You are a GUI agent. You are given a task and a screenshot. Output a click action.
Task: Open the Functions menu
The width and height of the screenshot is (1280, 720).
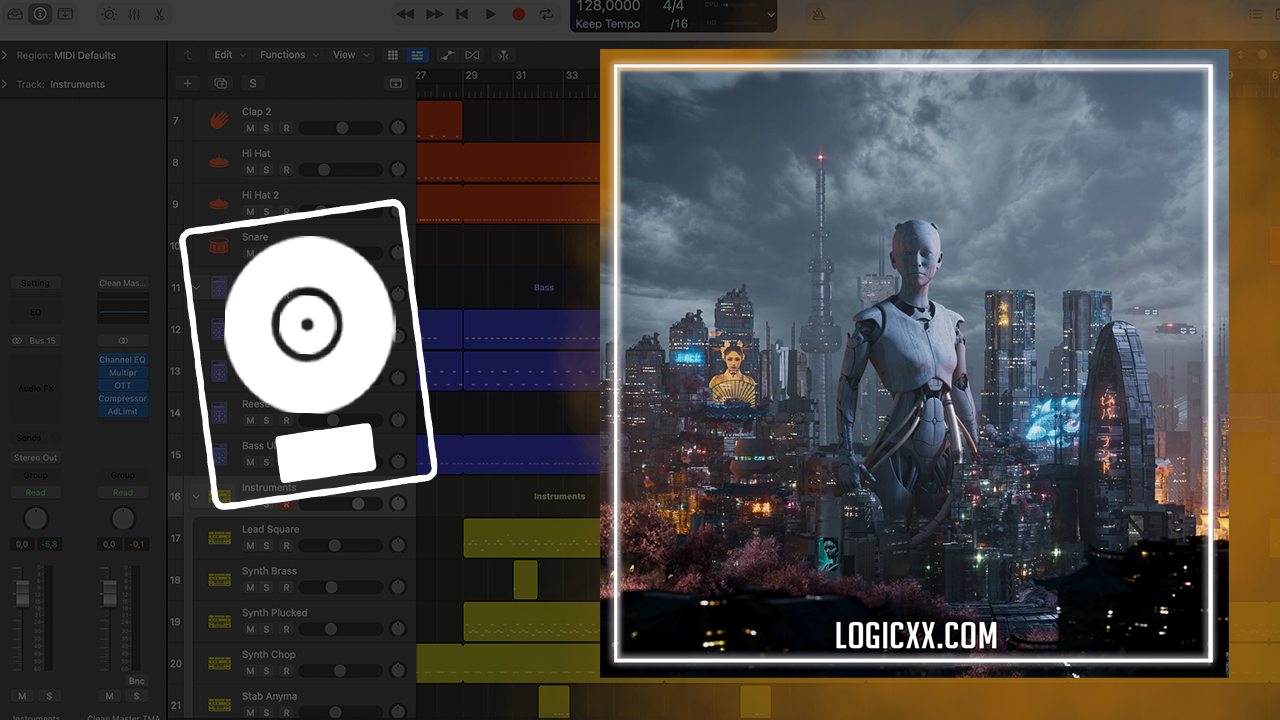tap(289, 55)
